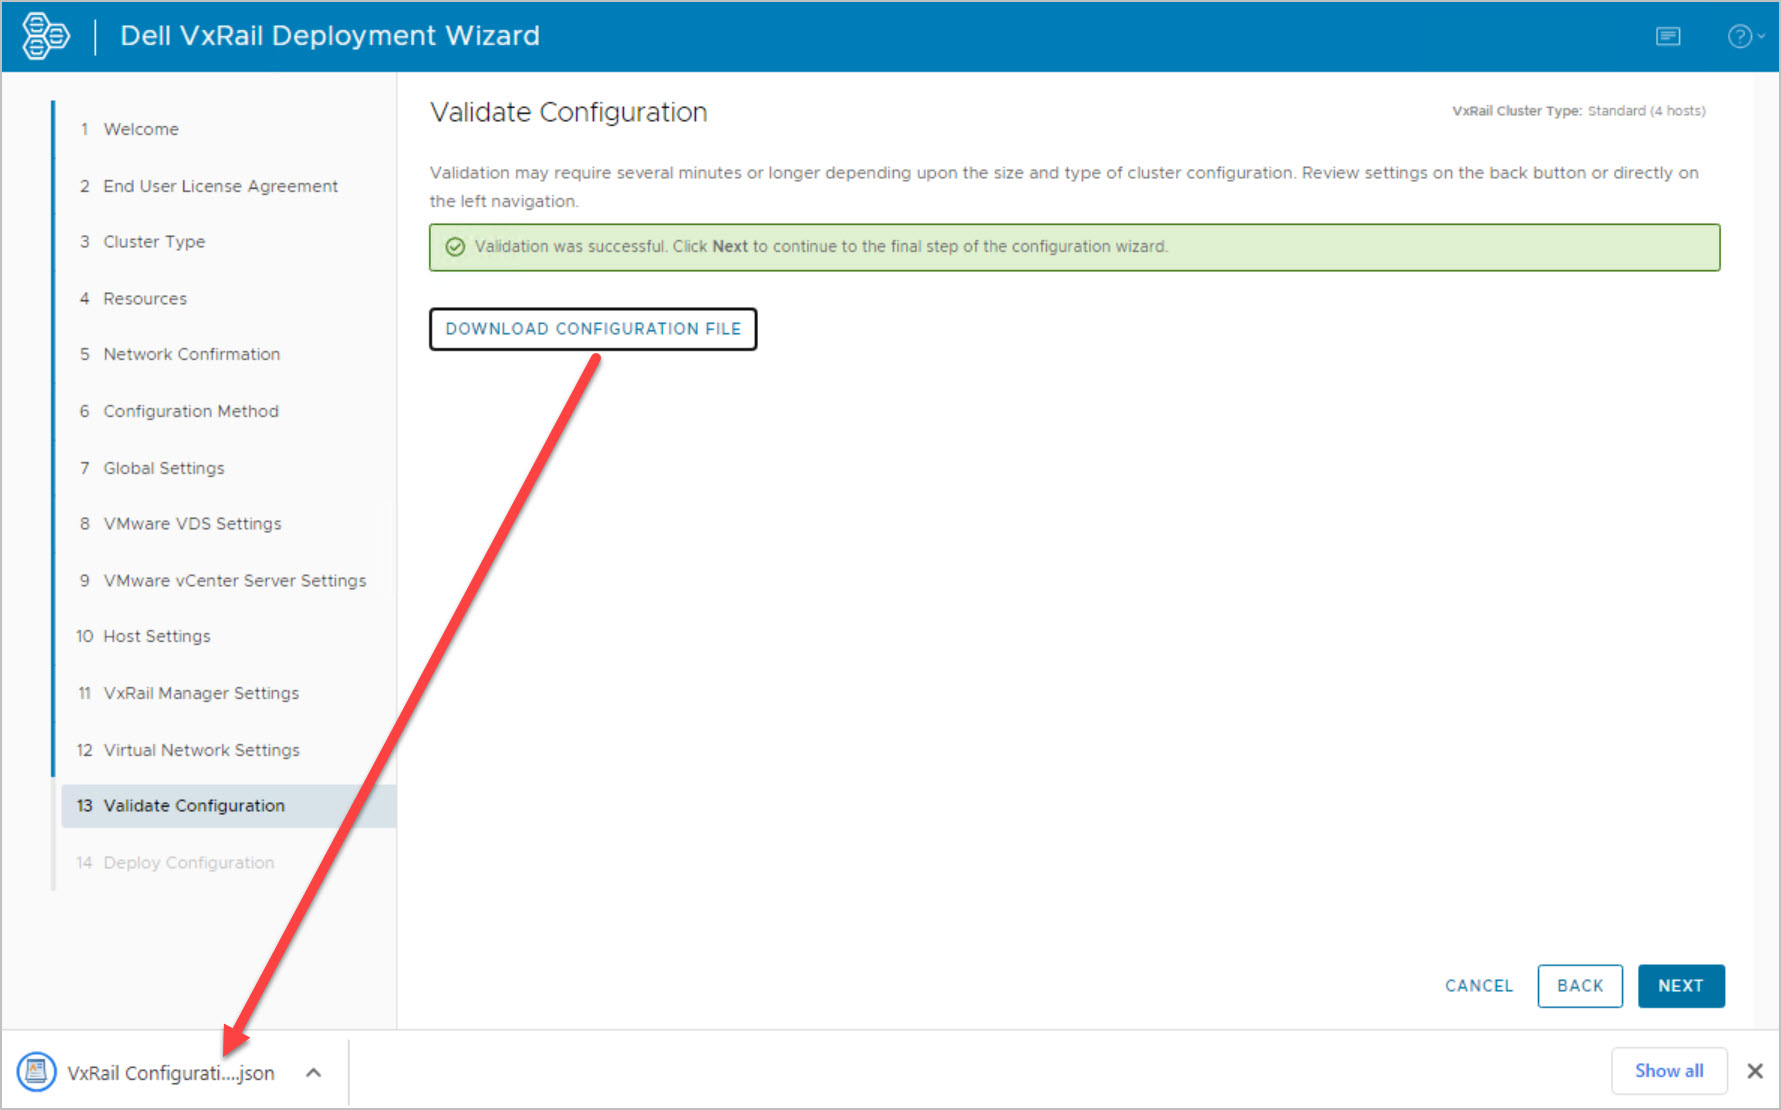Image resolution: width=1781 pixels, height=1110 pixels.
Task: Navigate to VMware vCenter Server Settings
Action: click(x=235, y=581)
